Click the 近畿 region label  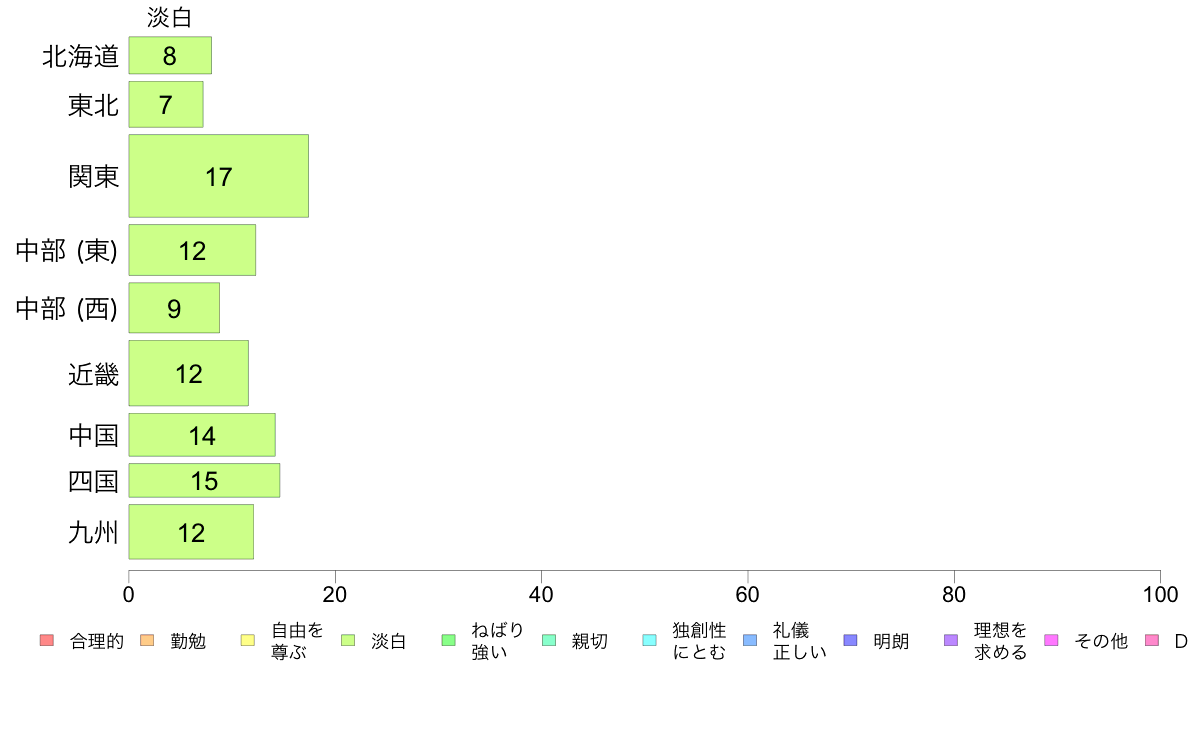click(x=93, y=374)
